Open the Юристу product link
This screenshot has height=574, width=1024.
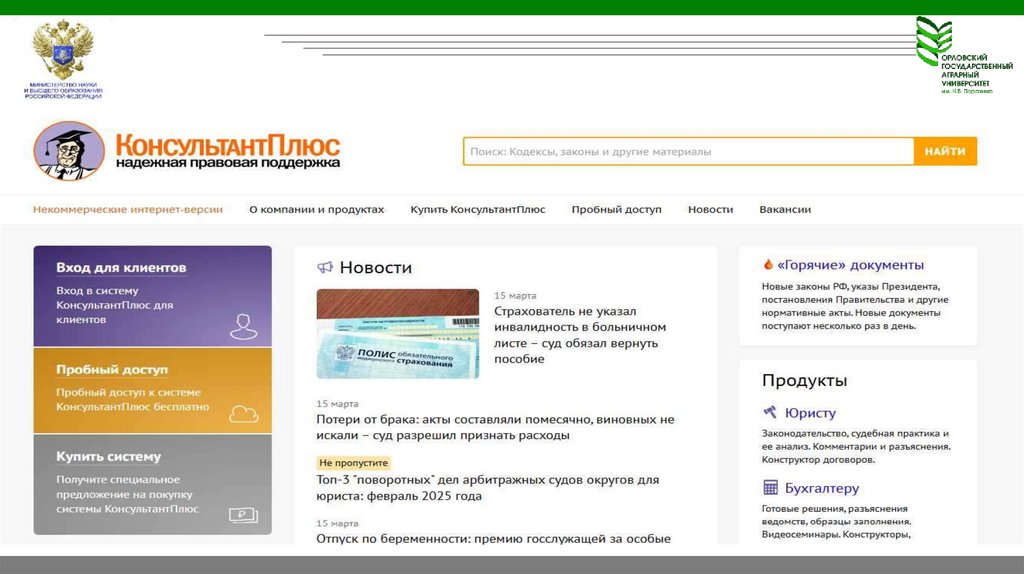810,413
